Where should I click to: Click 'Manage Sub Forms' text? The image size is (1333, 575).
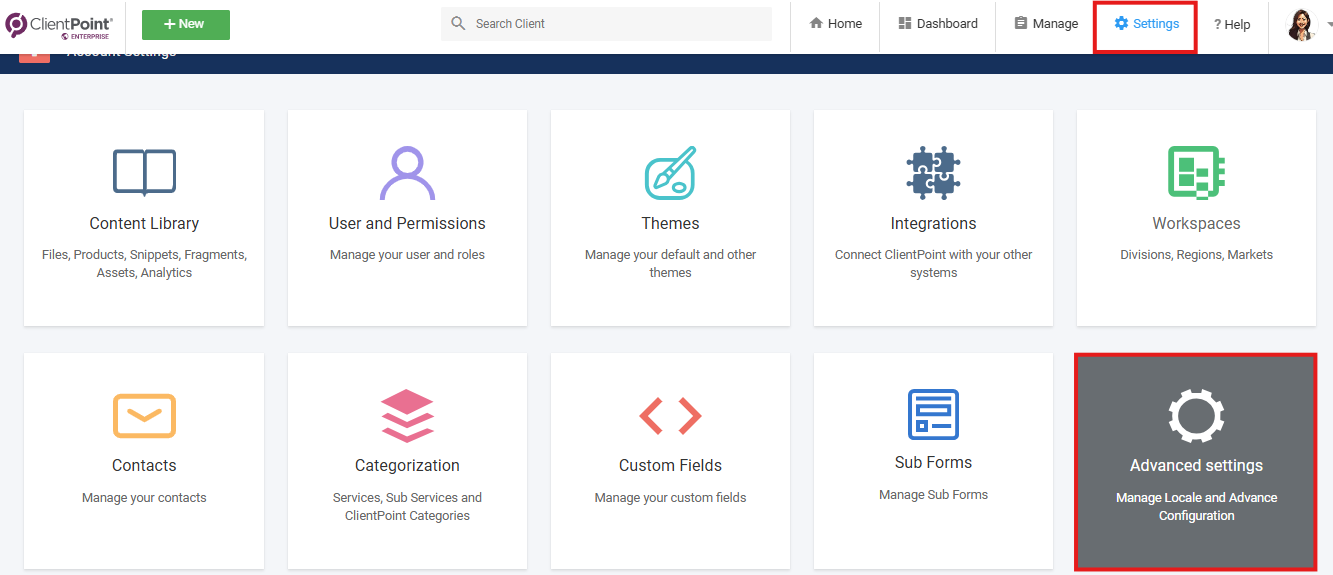pyautogui.click(x=933, y=495)
